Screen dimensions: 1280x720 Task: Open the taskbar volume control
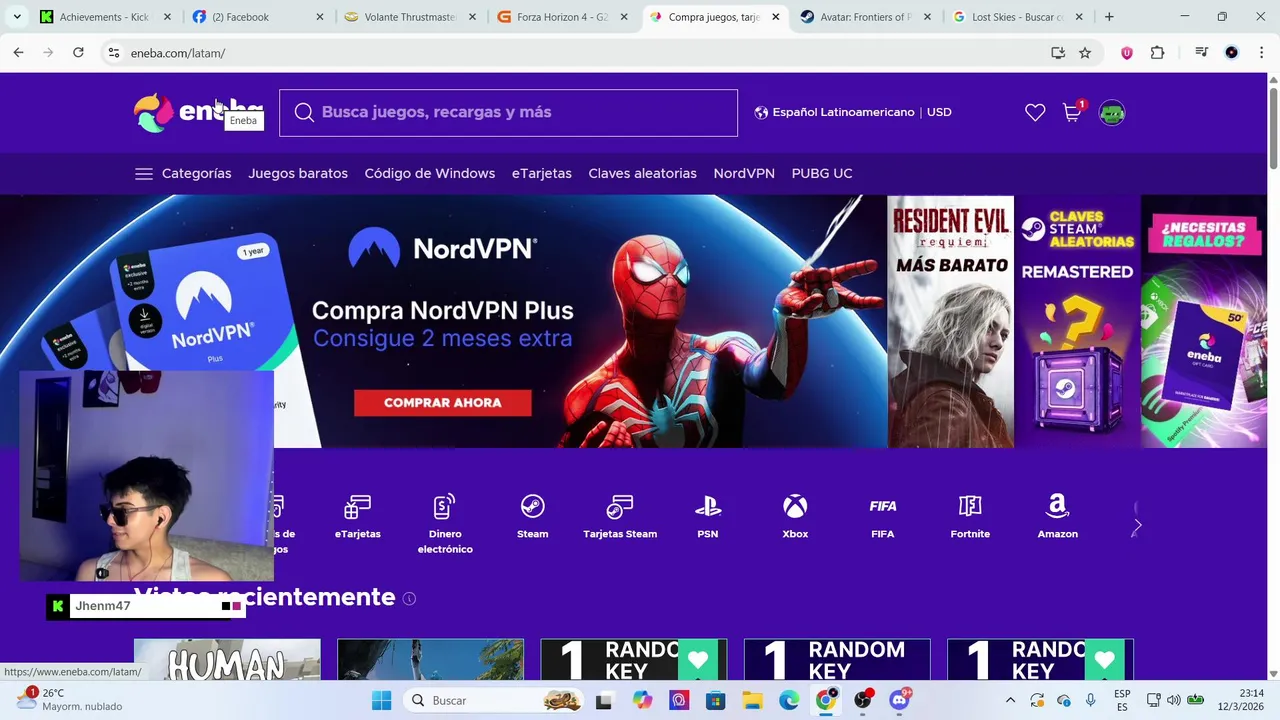coord(1173,700)
